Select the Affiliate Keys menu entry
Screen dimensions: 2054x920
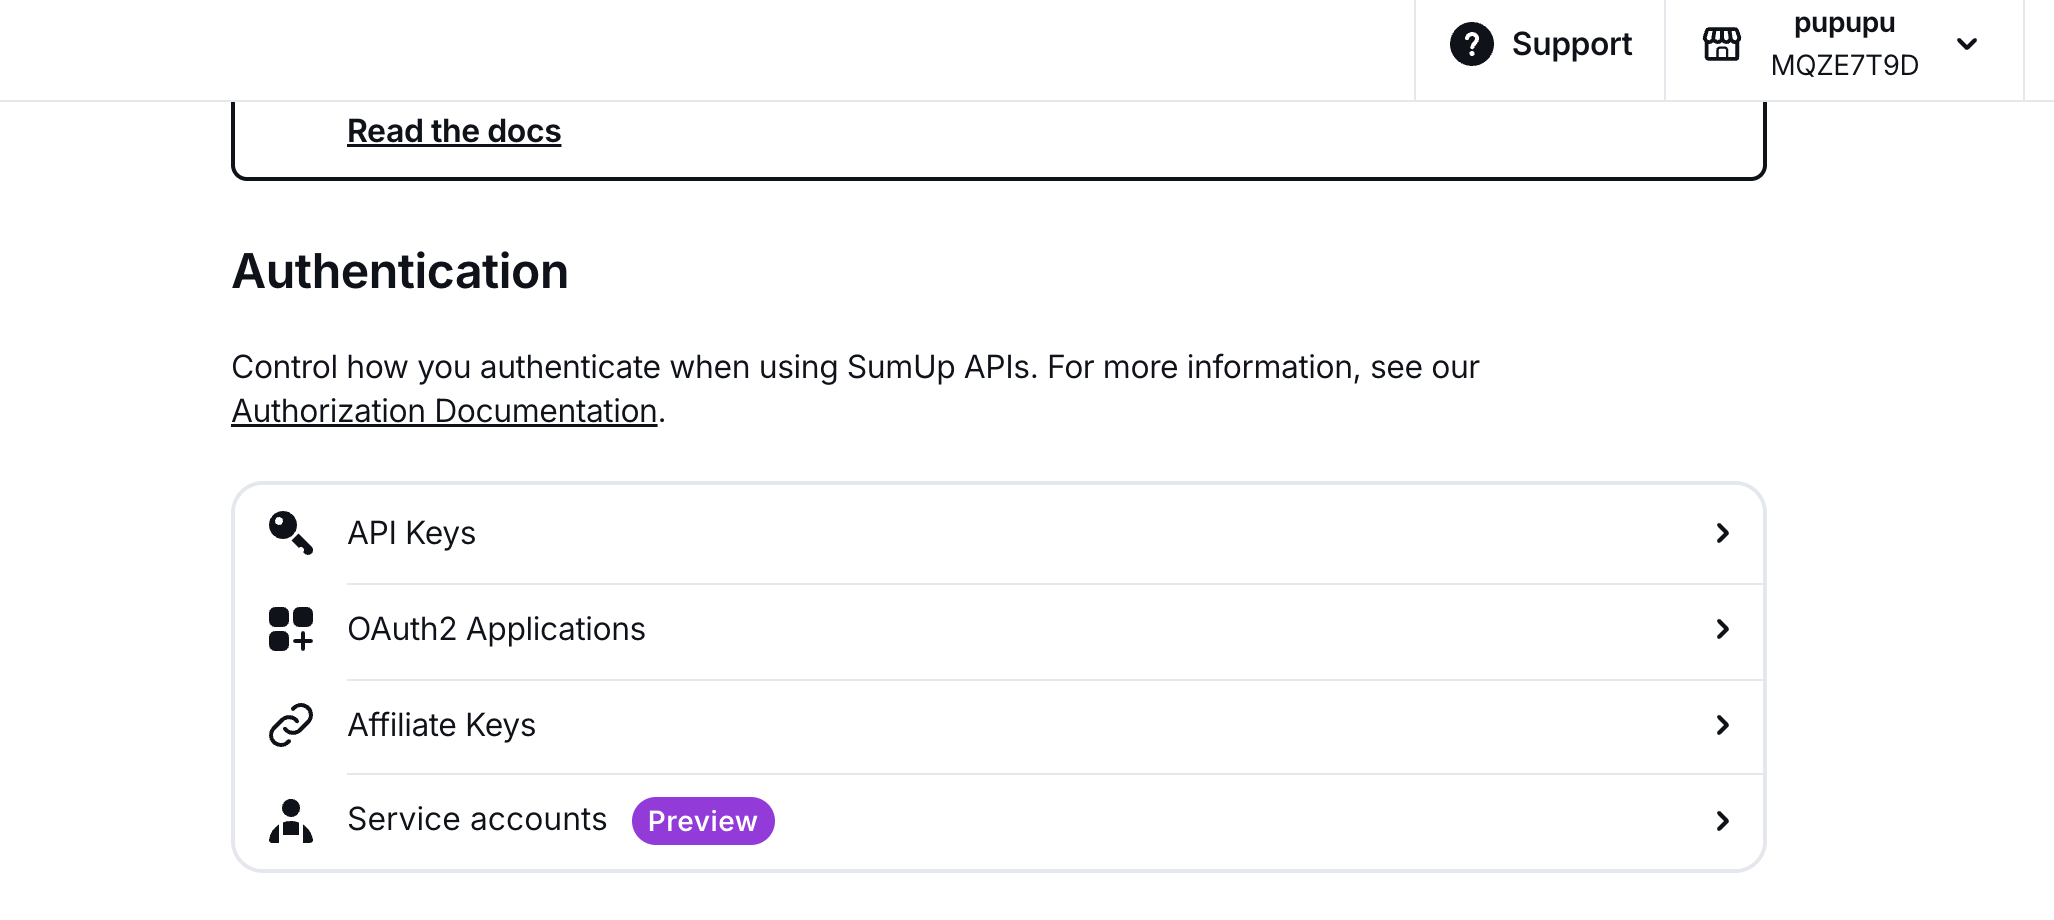441,725
